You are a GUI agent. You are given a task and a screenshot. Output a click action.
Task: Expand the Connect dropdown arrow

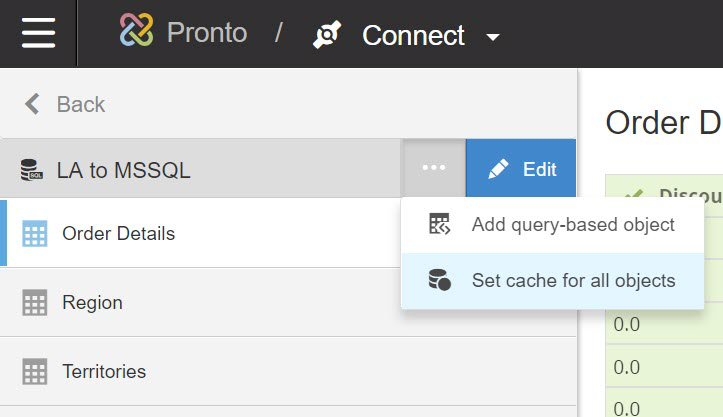pos(492,38)
